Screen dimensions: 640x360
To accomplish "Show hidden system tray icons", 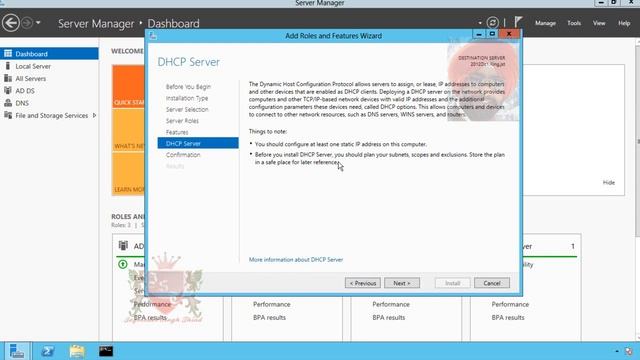I will 617,351.
